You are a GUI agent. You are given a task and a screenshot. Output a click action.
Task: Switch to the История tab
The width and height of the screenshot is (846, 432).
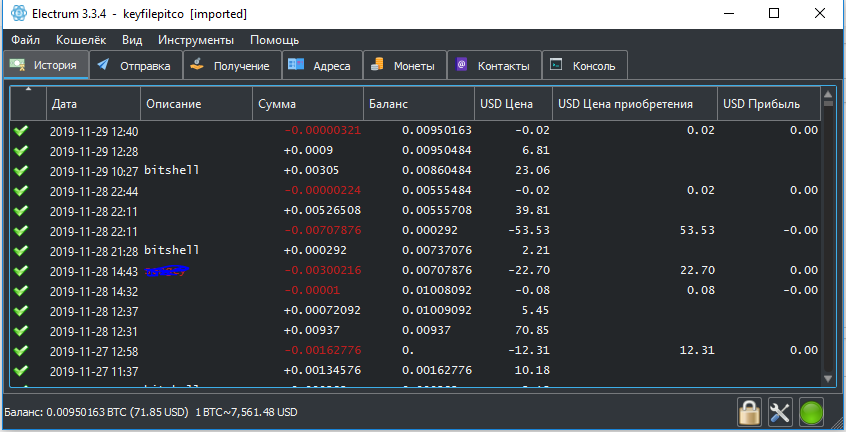coord(46,65)
